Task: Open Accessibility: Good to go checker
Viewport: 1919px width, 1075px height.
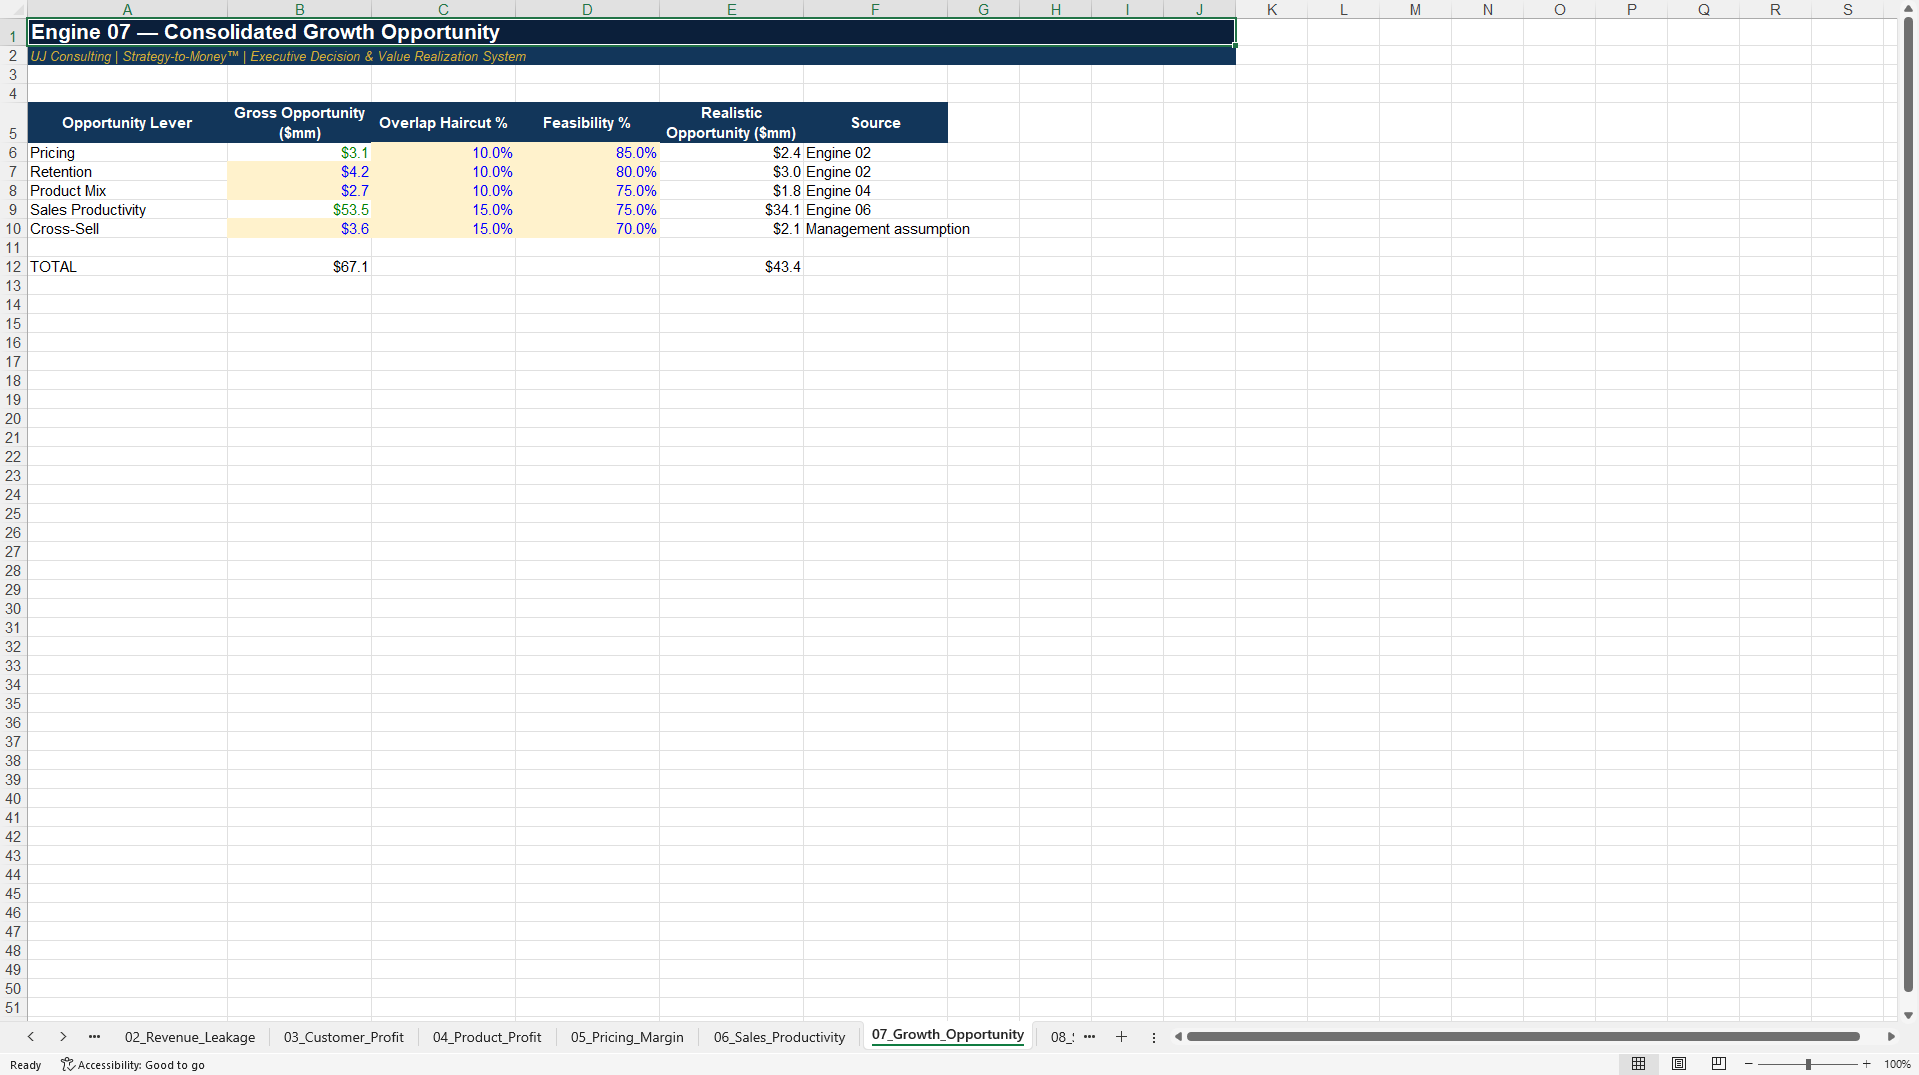Action: click(x=133, y=1065)
